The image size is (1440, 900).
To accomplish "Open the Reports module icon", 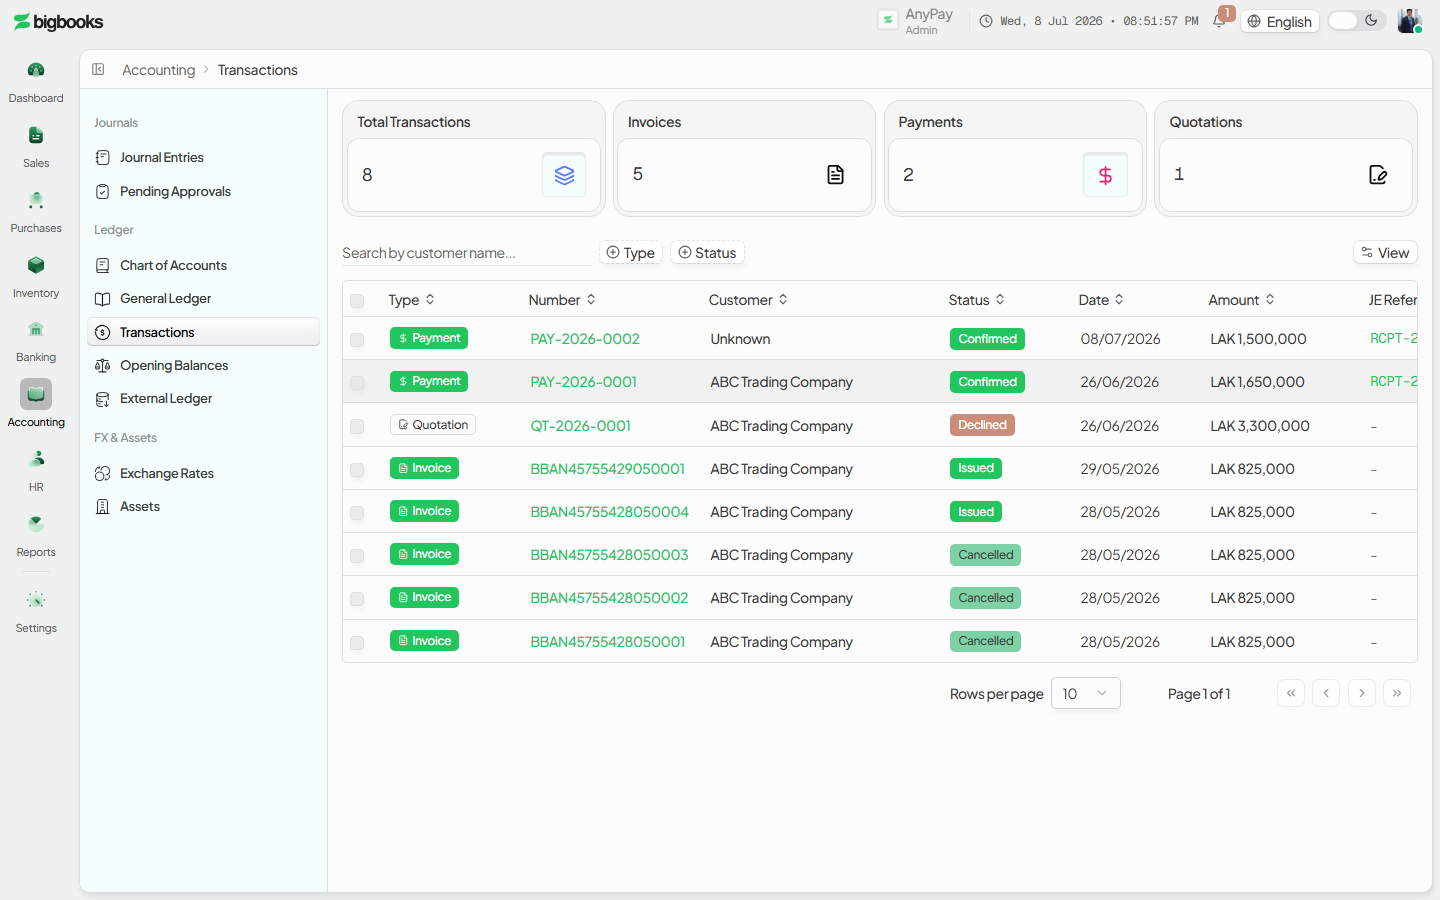I will (36, 524).
